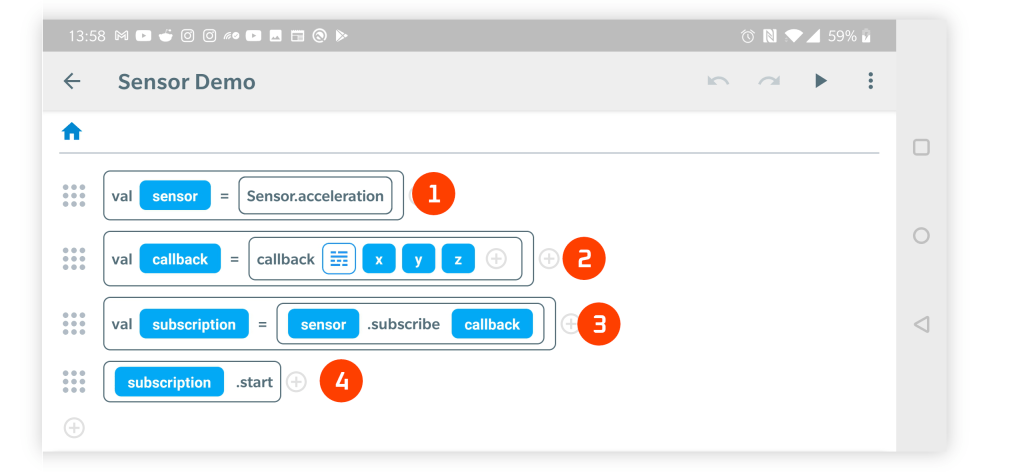The width and height of the screenshot is (1023, 472).
Task: Add a parameter after z in callback
Action: pos(497,259)
